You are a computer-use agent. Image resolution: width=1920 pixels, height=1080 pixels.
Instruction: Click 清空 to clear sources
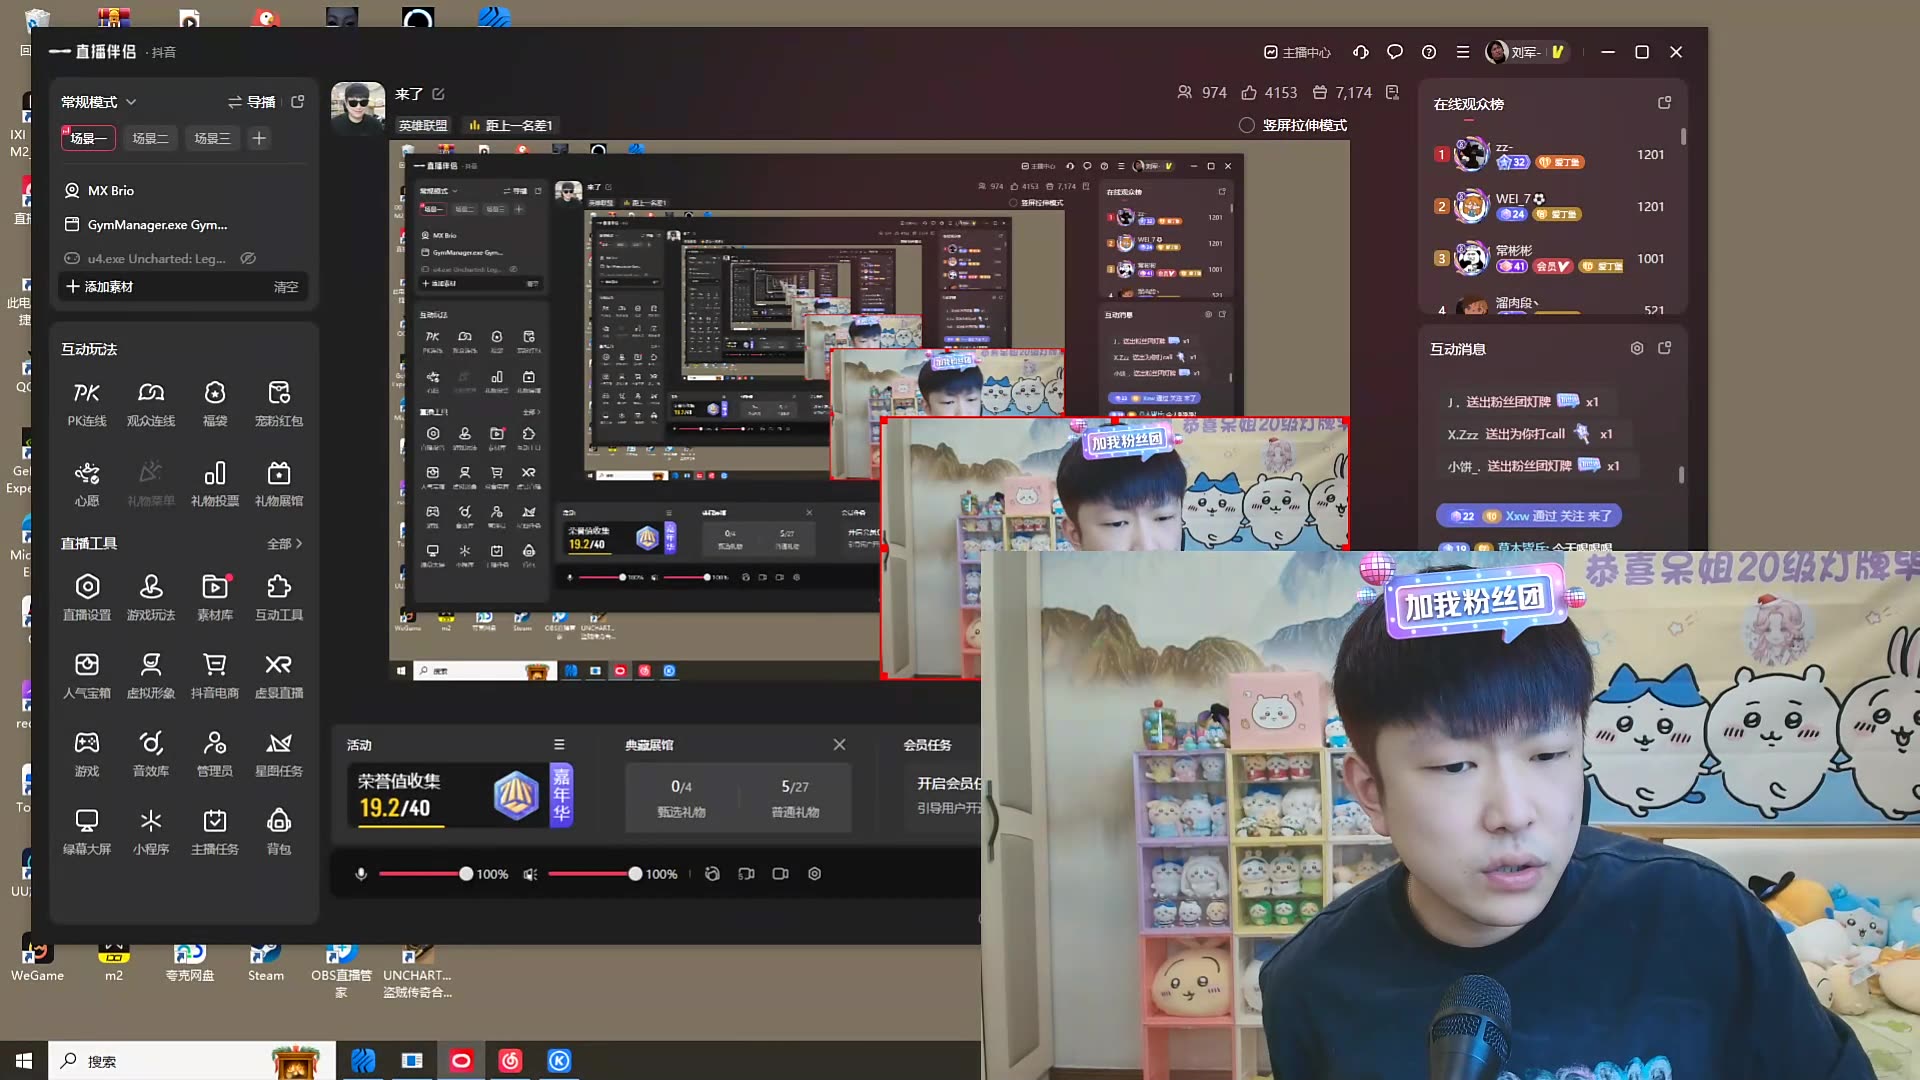click(286, 287)
